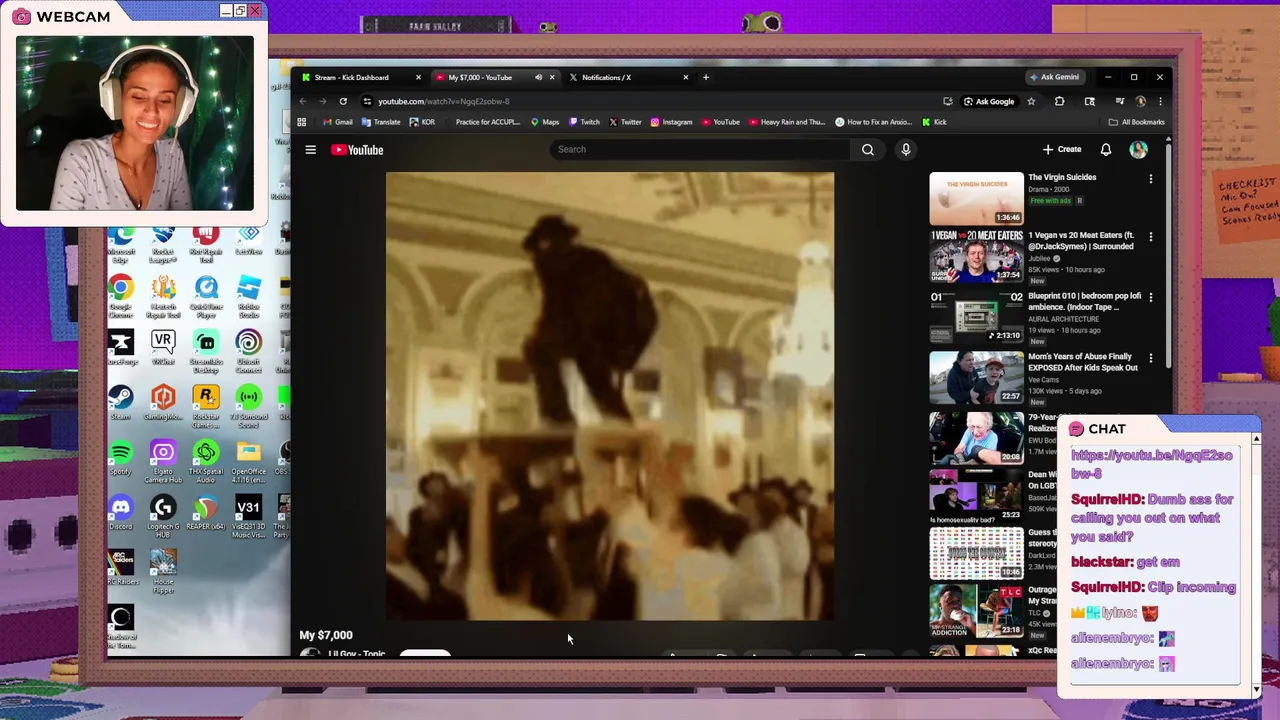The width and height of the screenshot is (1280, 720).
Task: Open Chrome apps grid in the bookmarks bar
Action: [x=302, y=122]
